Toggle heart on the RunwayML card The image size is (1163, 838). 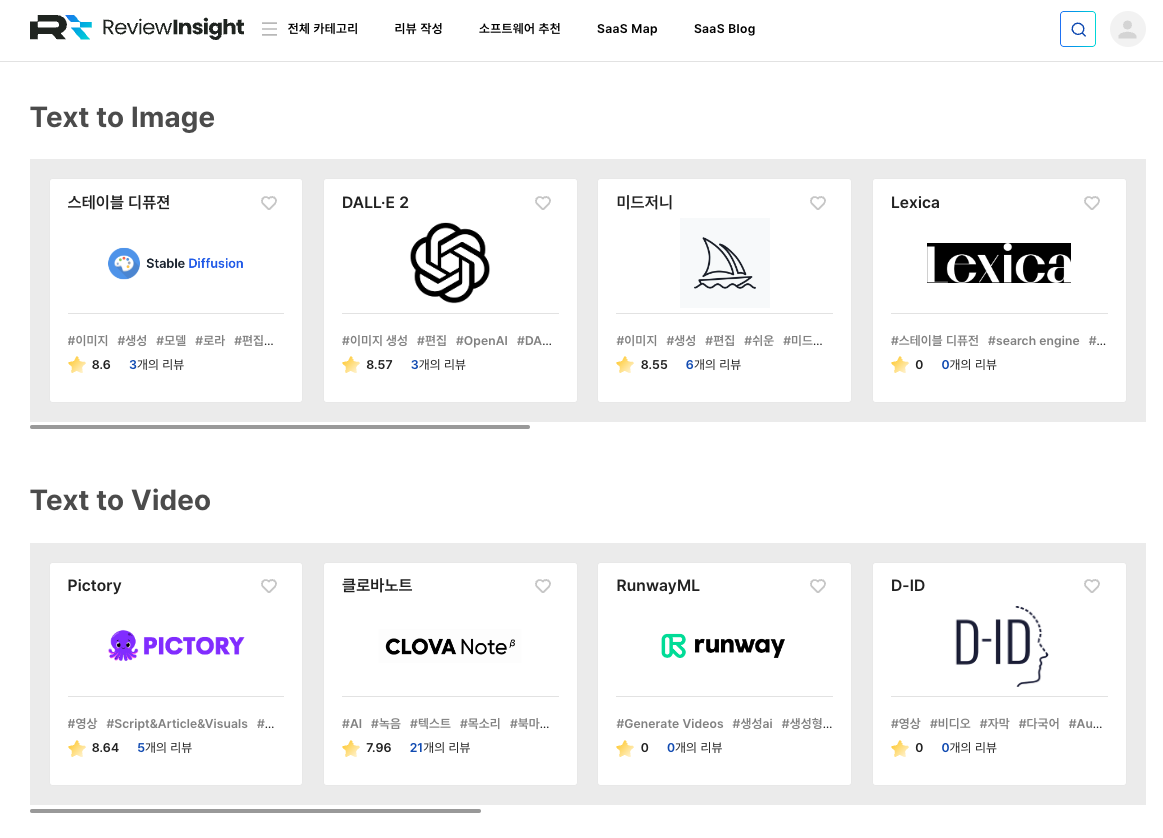[x=818, y=586]
